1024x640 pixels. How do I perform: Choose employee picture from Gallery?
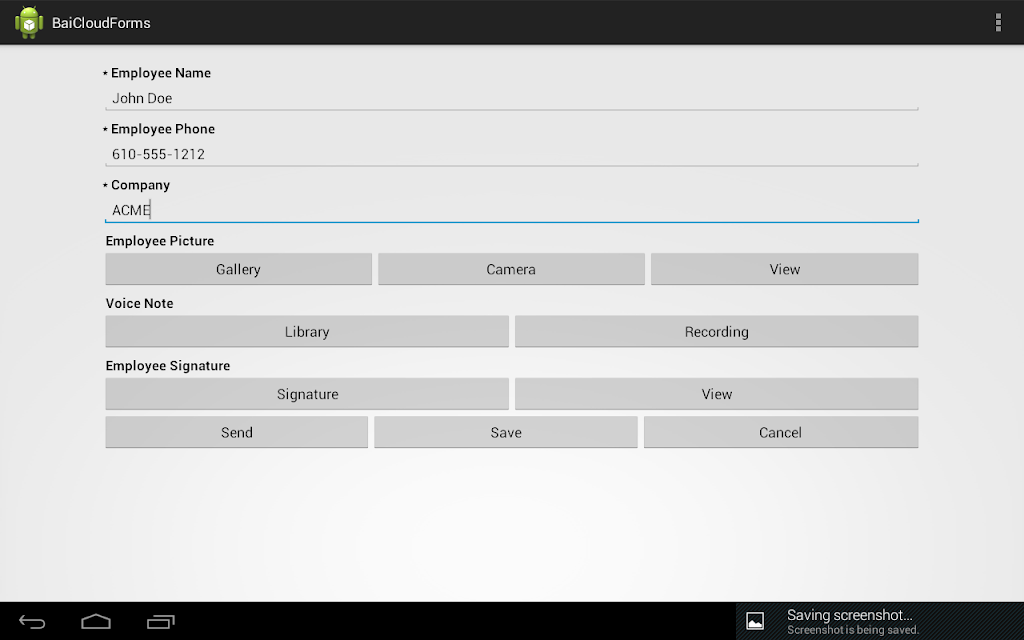tap(238, 269)
